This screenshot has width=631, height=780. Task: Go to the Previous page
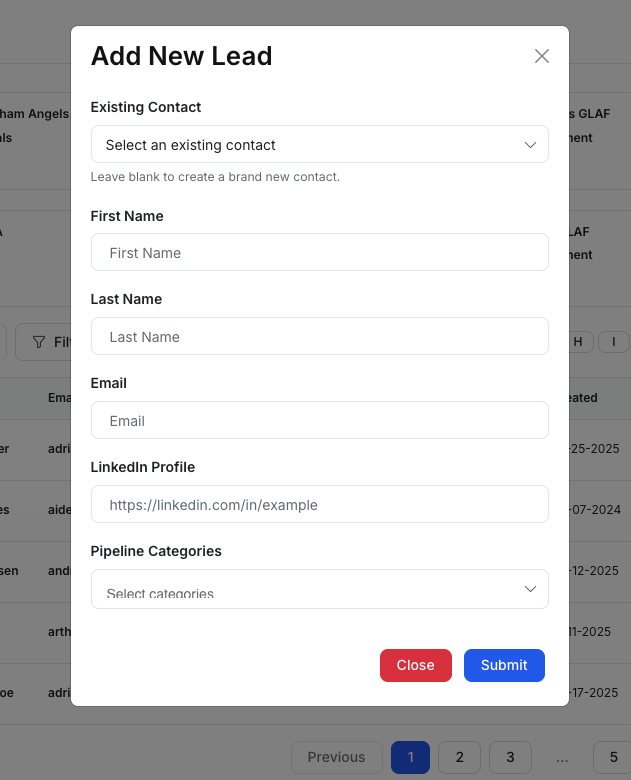point(336,757)
